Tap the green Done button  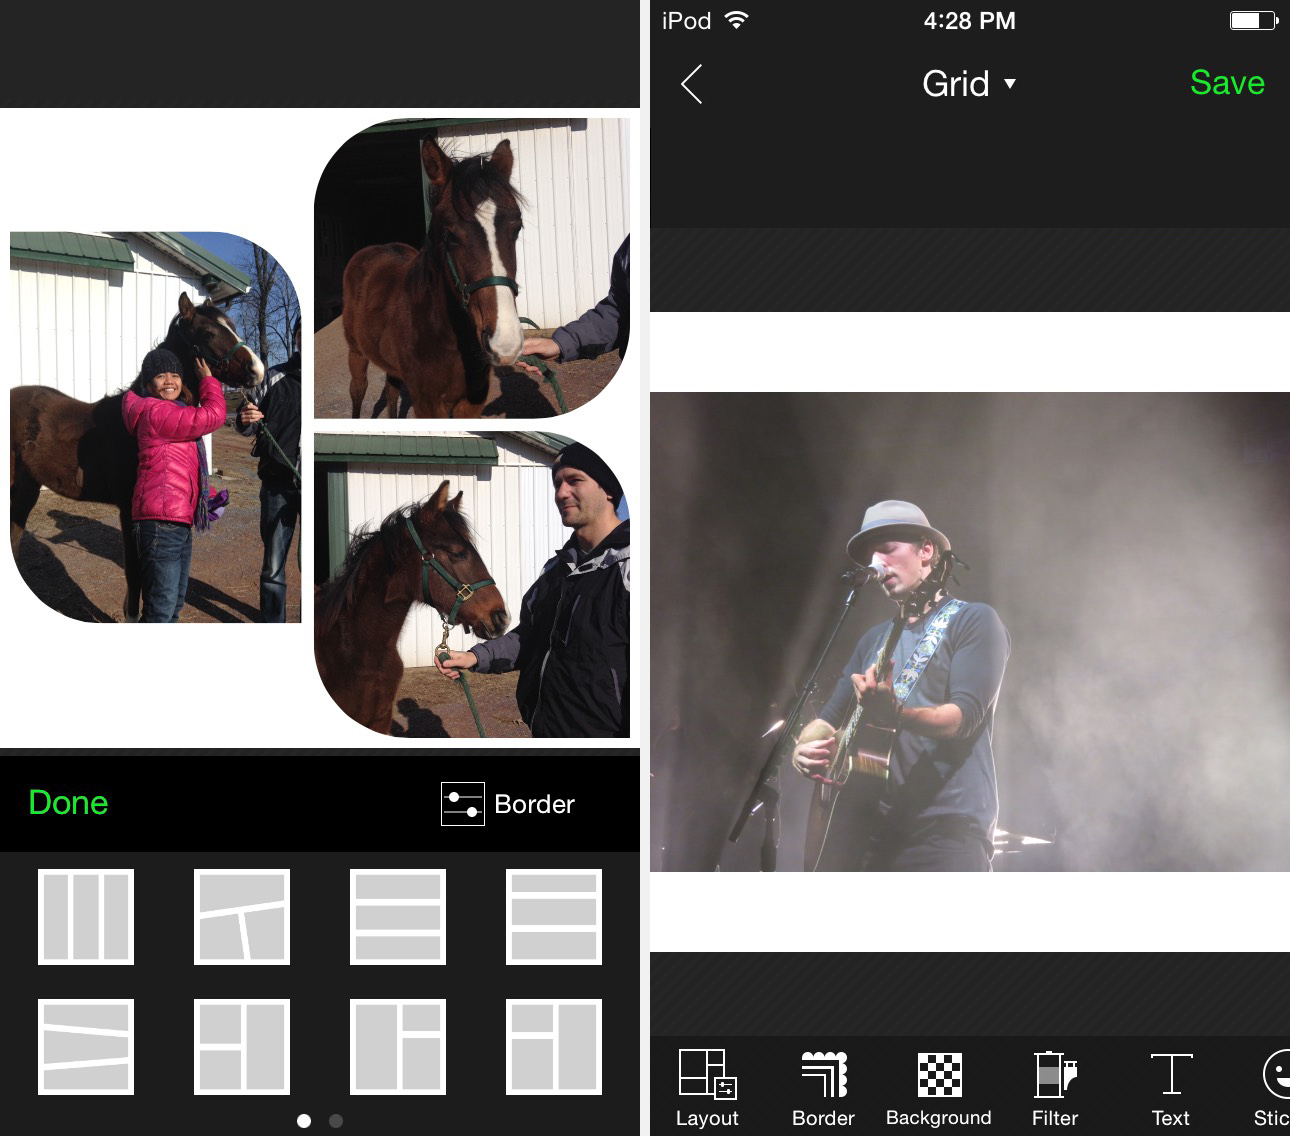(x=68, y=803)
